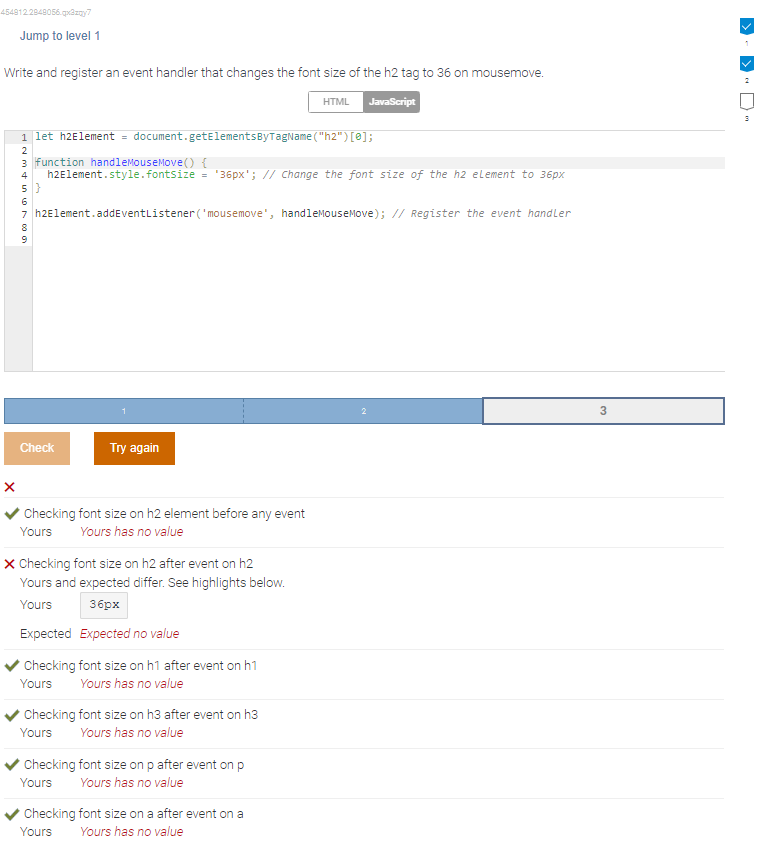The height and width of the screenshot is (844, 759).
Task: Click 'Checking font size on h2 element before any event'
Action: tap(165, 514)
